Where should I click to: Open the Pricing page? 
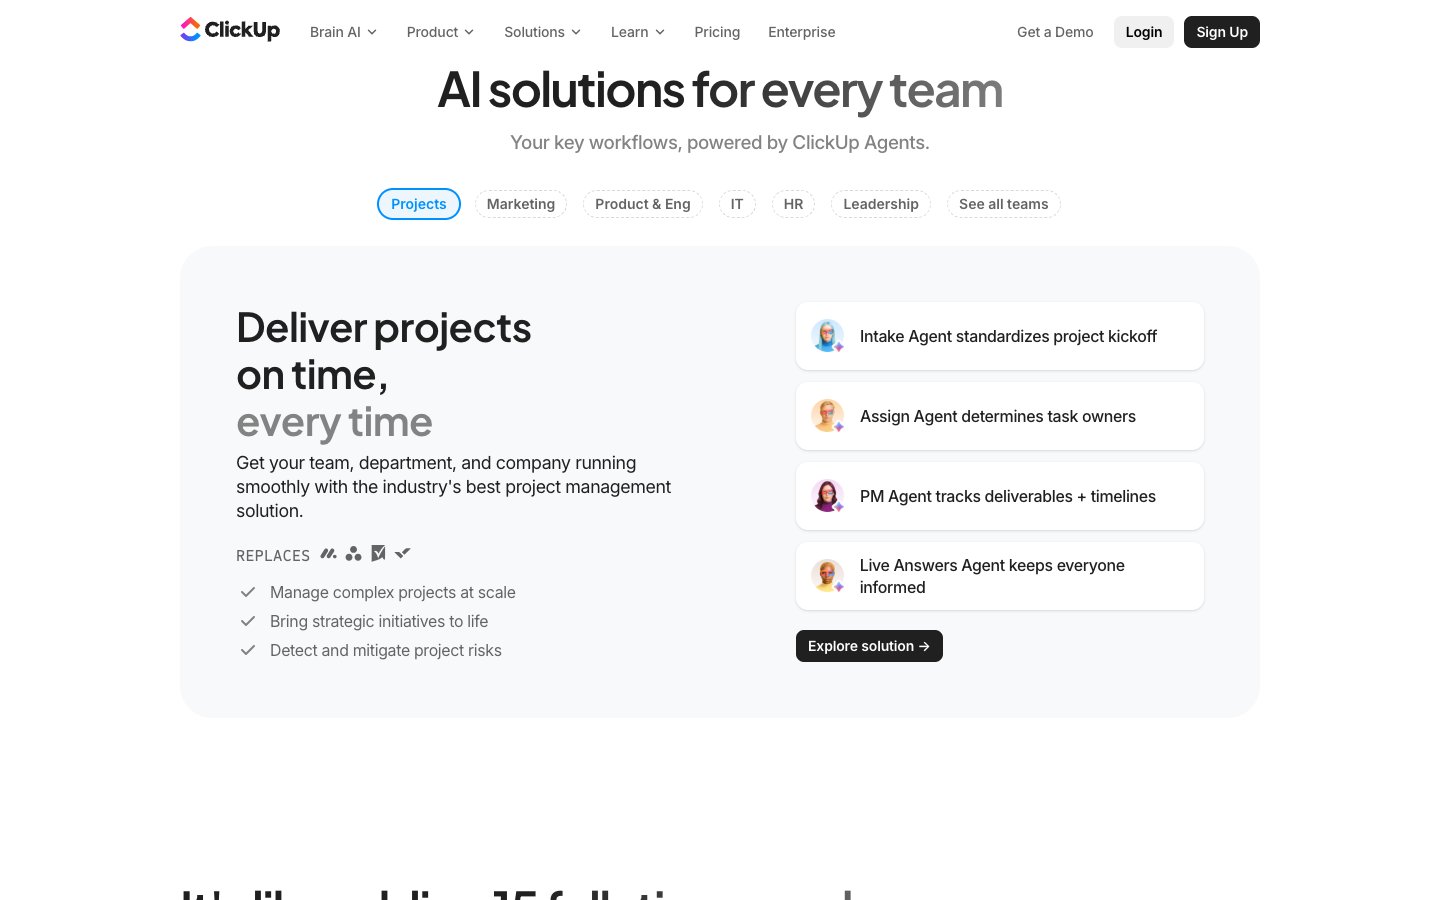717,31
